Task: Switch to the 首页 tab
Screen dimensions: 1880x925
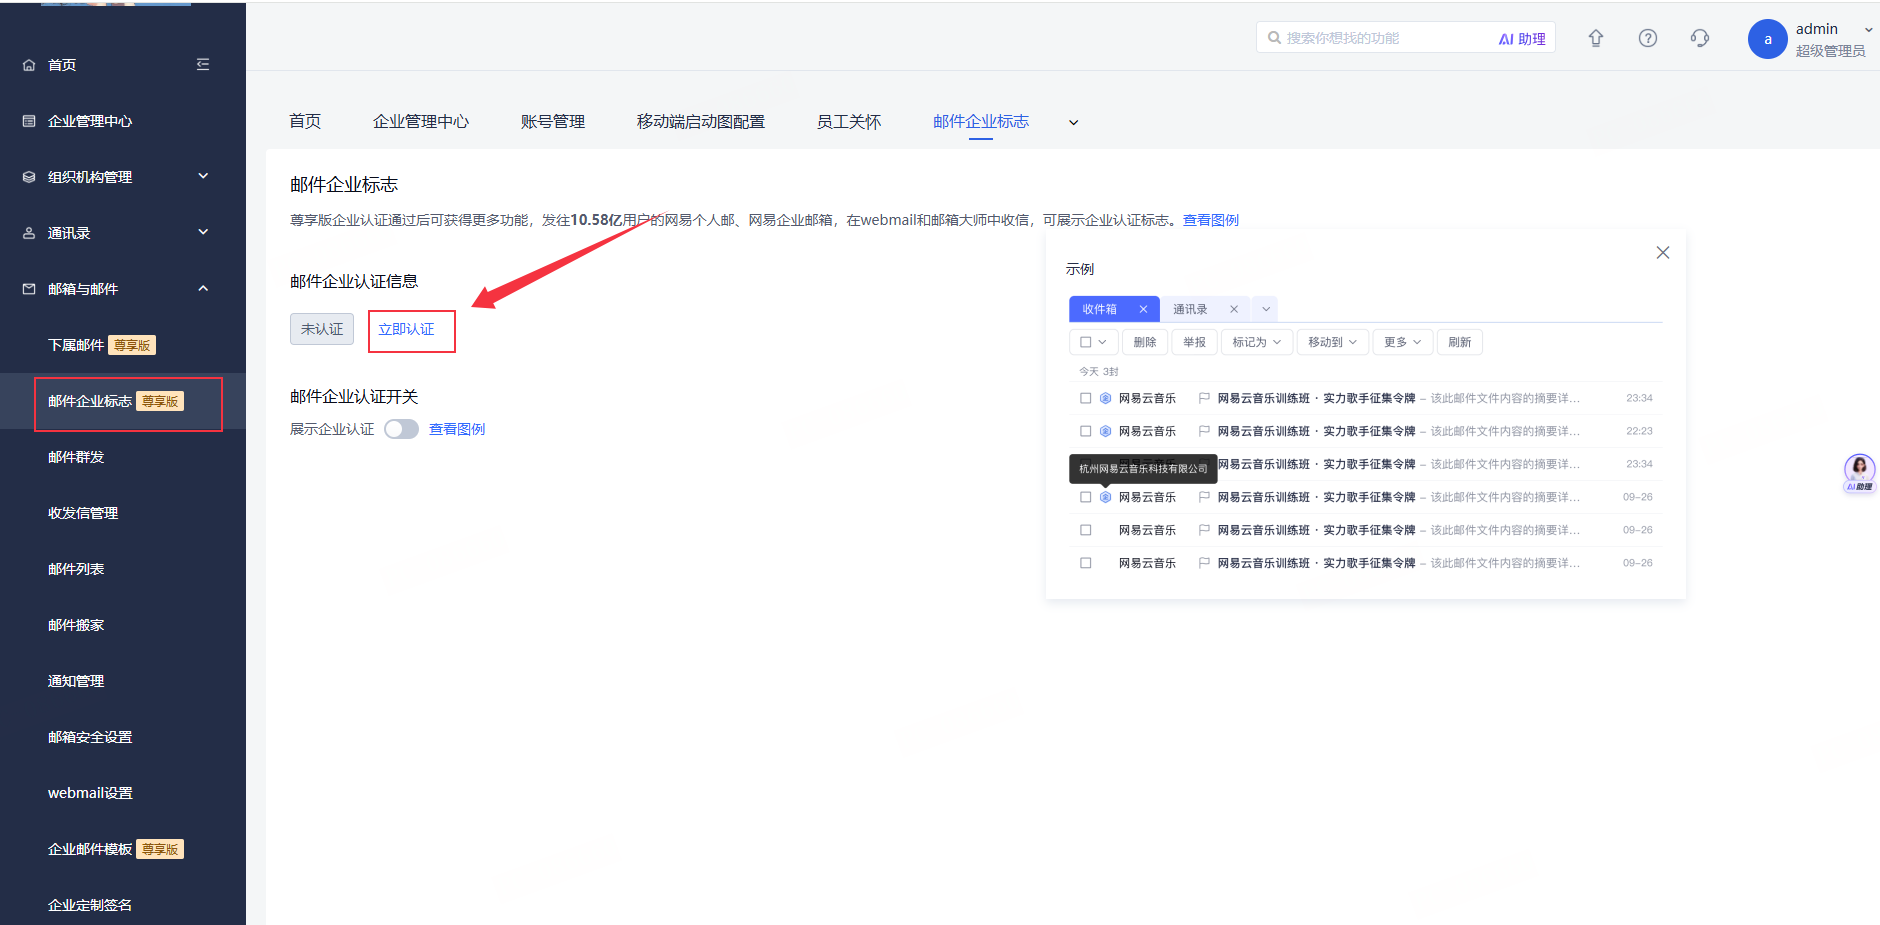Action: 305,121
